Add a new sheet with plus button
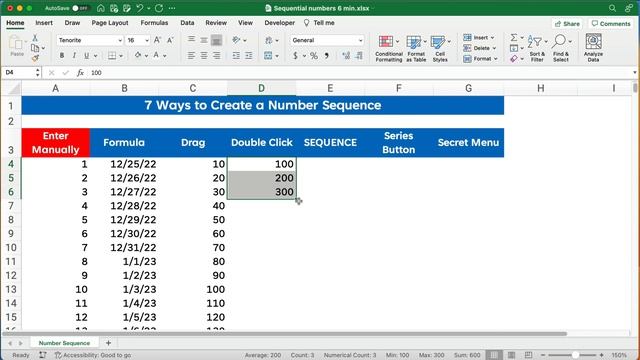 point(108,343)
